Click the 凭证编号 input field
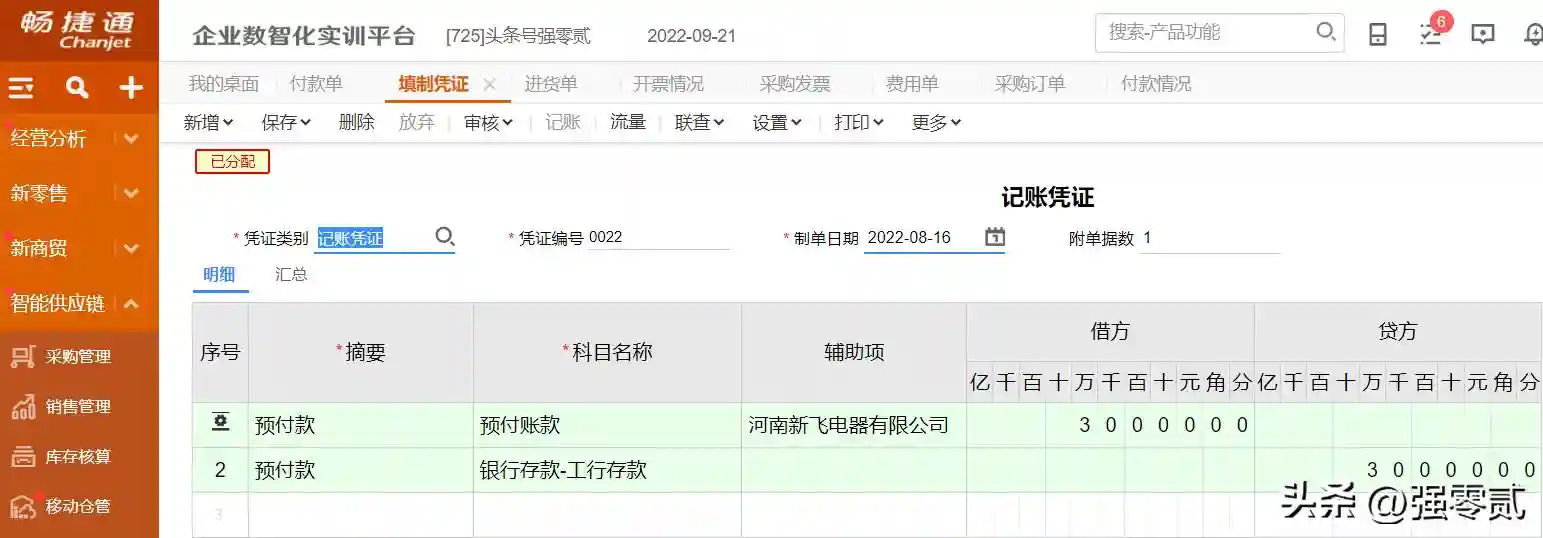1543x538 pixels. (x=658, y=238)
